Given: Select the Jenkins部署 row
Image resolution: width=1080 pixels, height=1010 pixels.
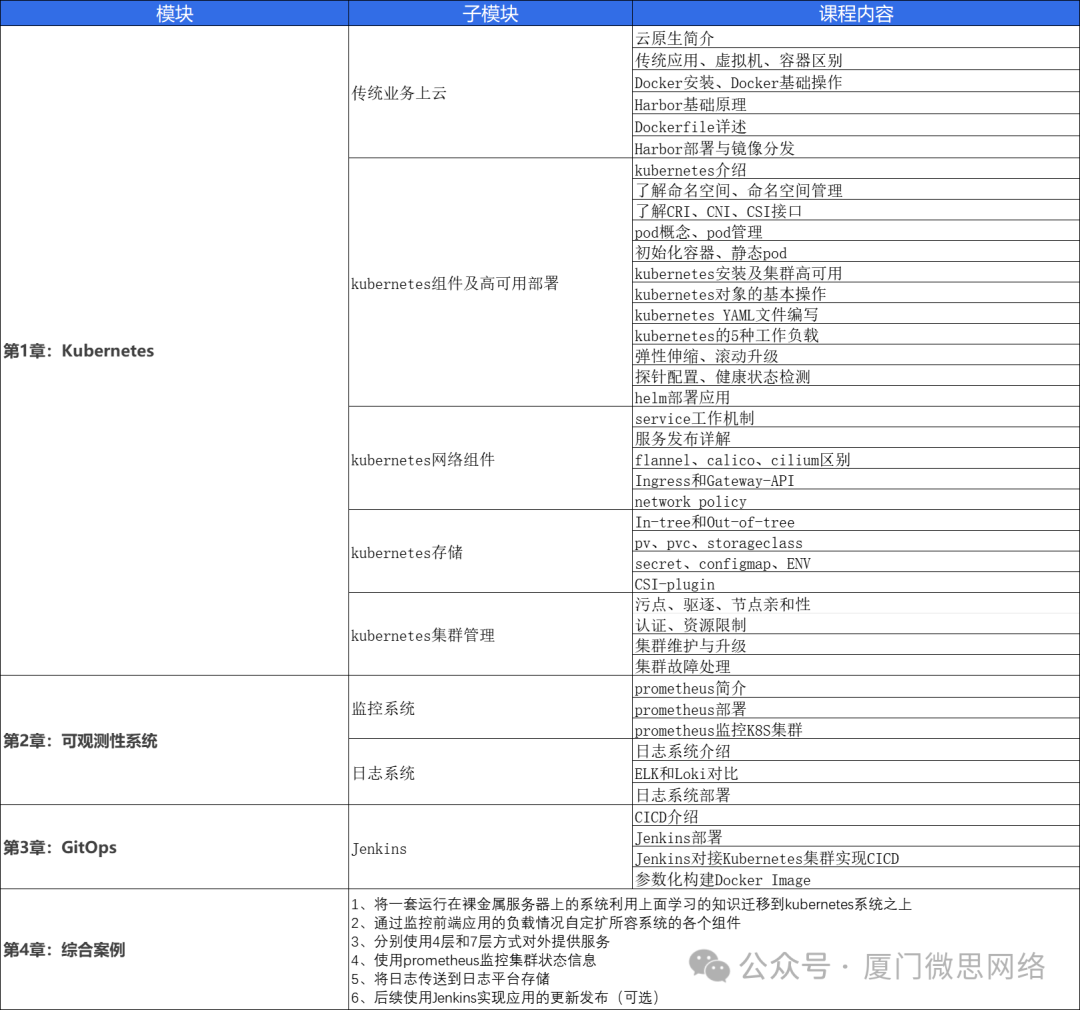Looking at the screenshot, I should (x=855, y=836).
